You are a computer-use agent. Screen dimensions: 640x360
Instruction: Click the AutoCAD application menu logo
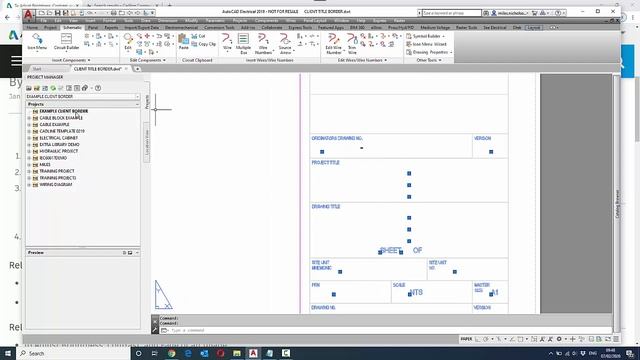28,15
